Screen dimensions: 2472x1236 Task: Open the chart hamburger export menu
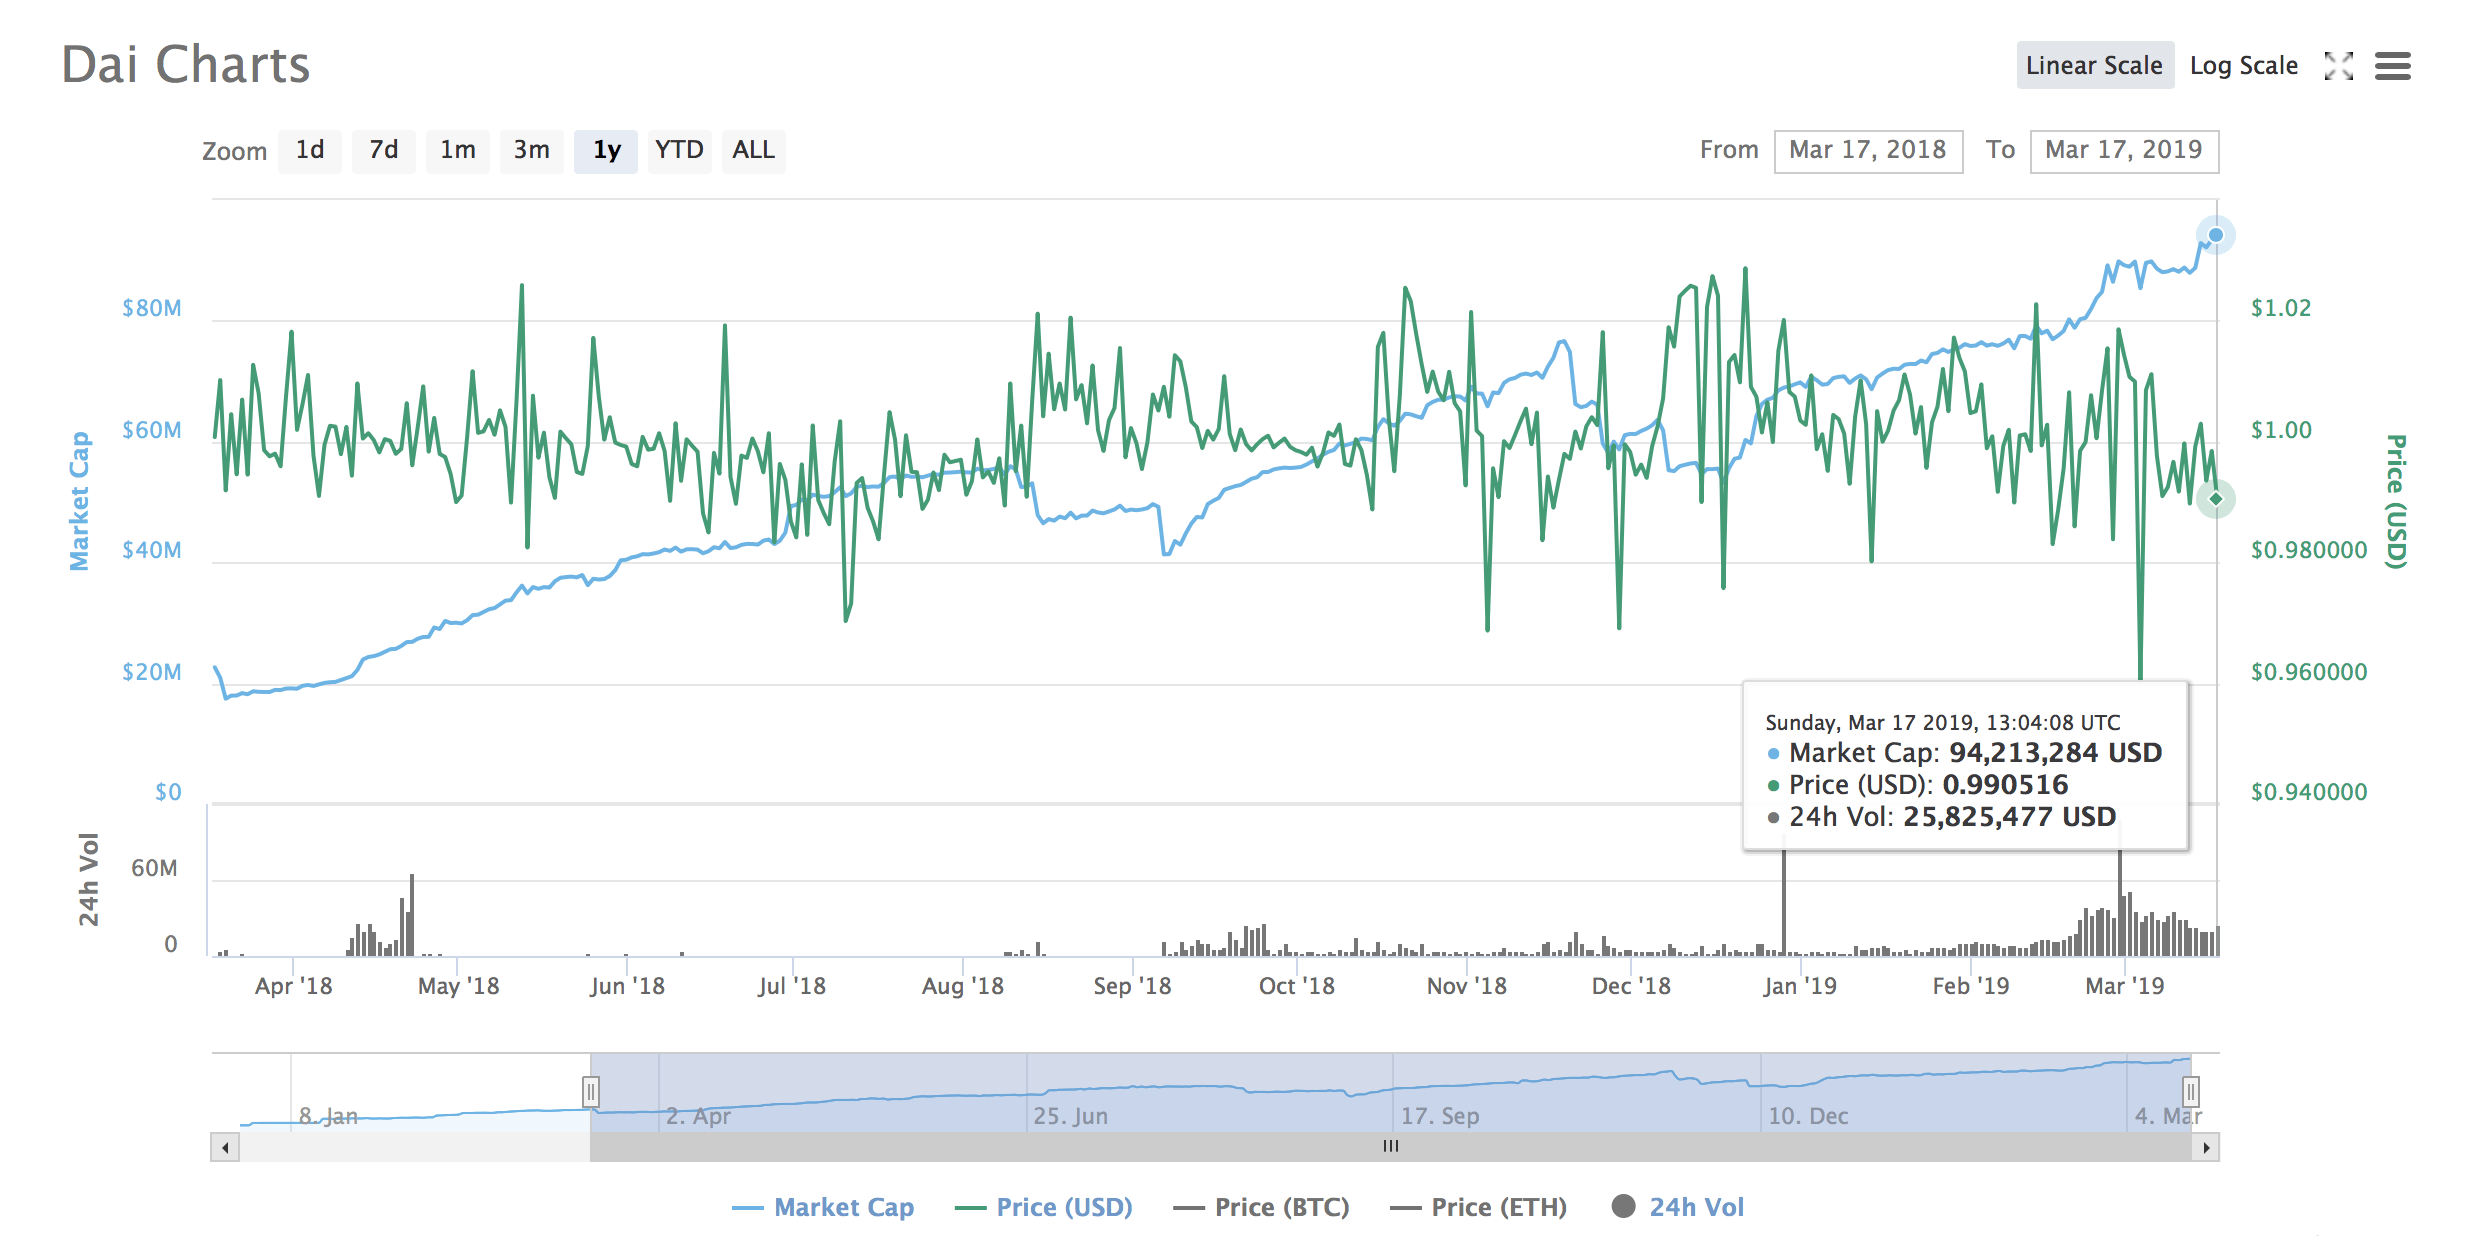tap(2393, 66)
